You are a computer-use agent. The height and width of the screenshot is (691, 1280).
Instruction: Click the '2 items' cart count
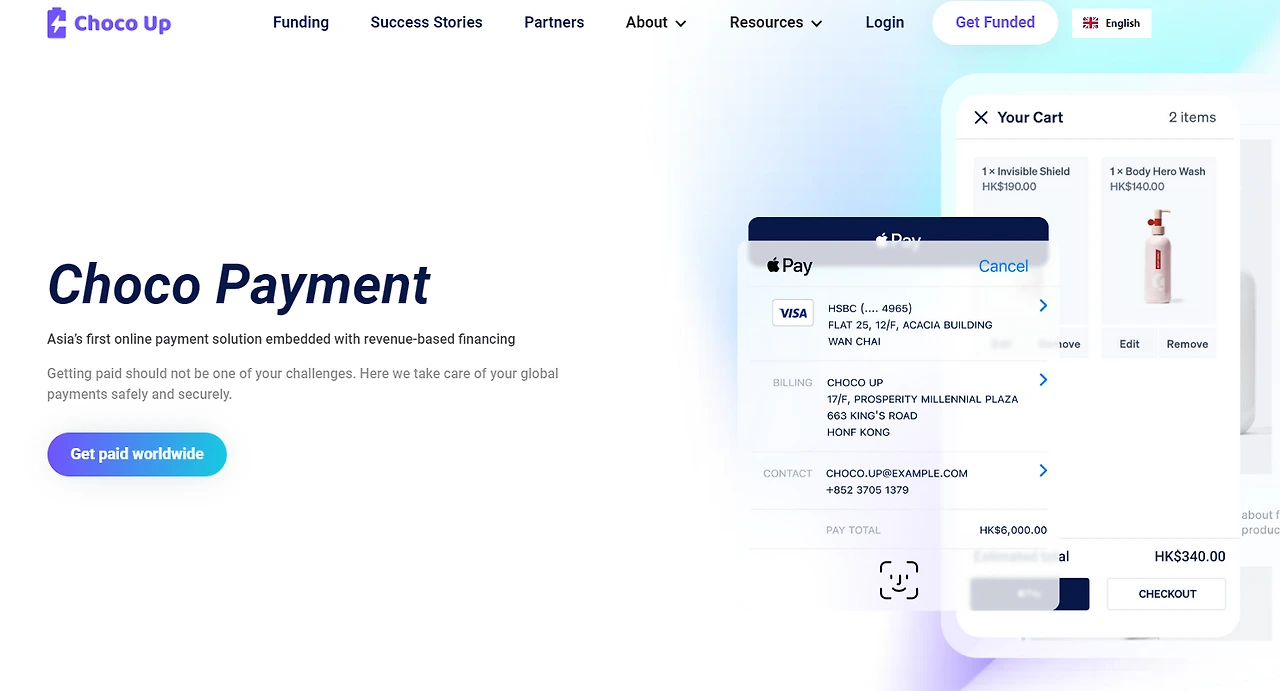(1192, 117)
